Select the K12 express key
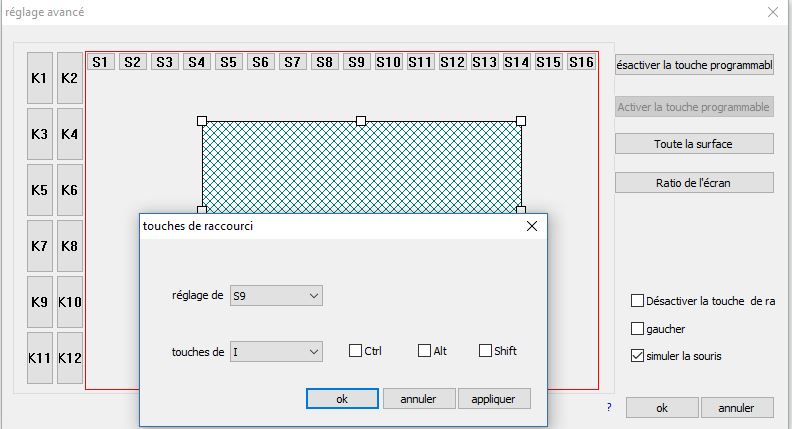 (x=70, y=358)
